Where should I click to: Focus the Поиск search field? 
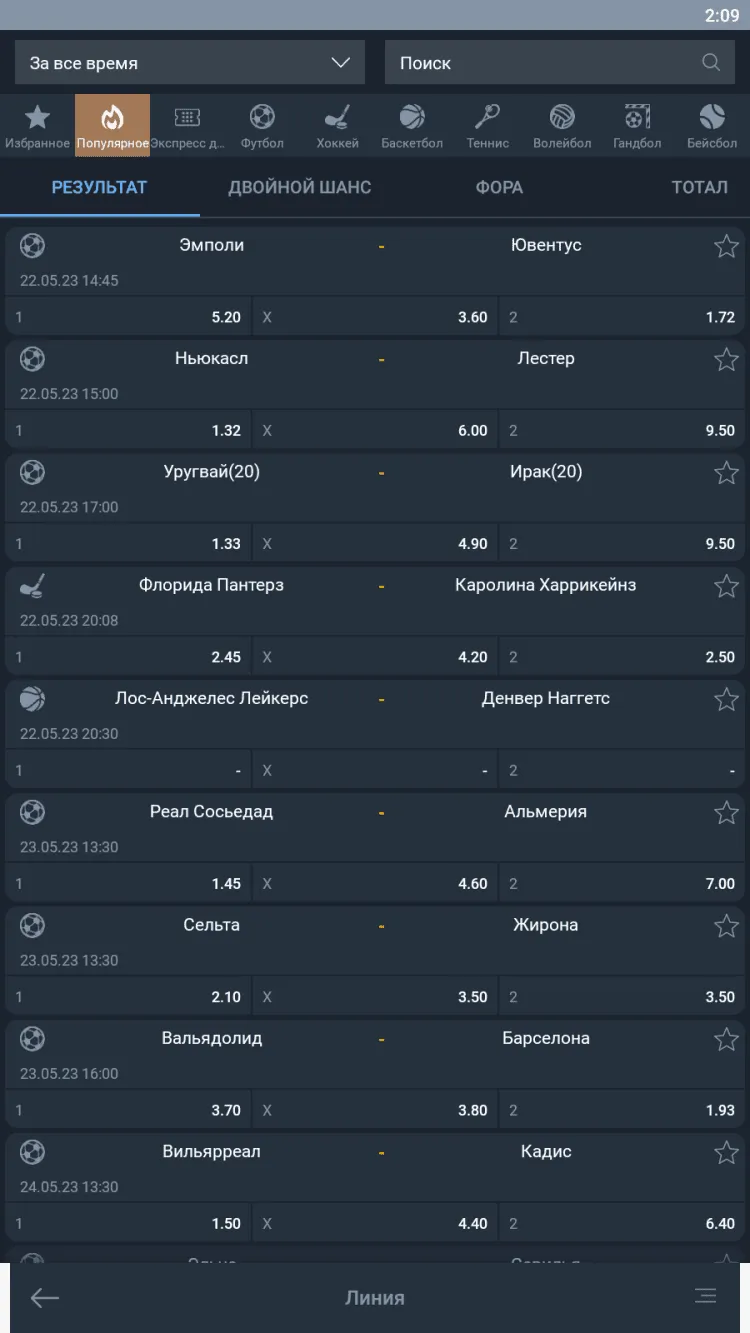click(545, 63)
